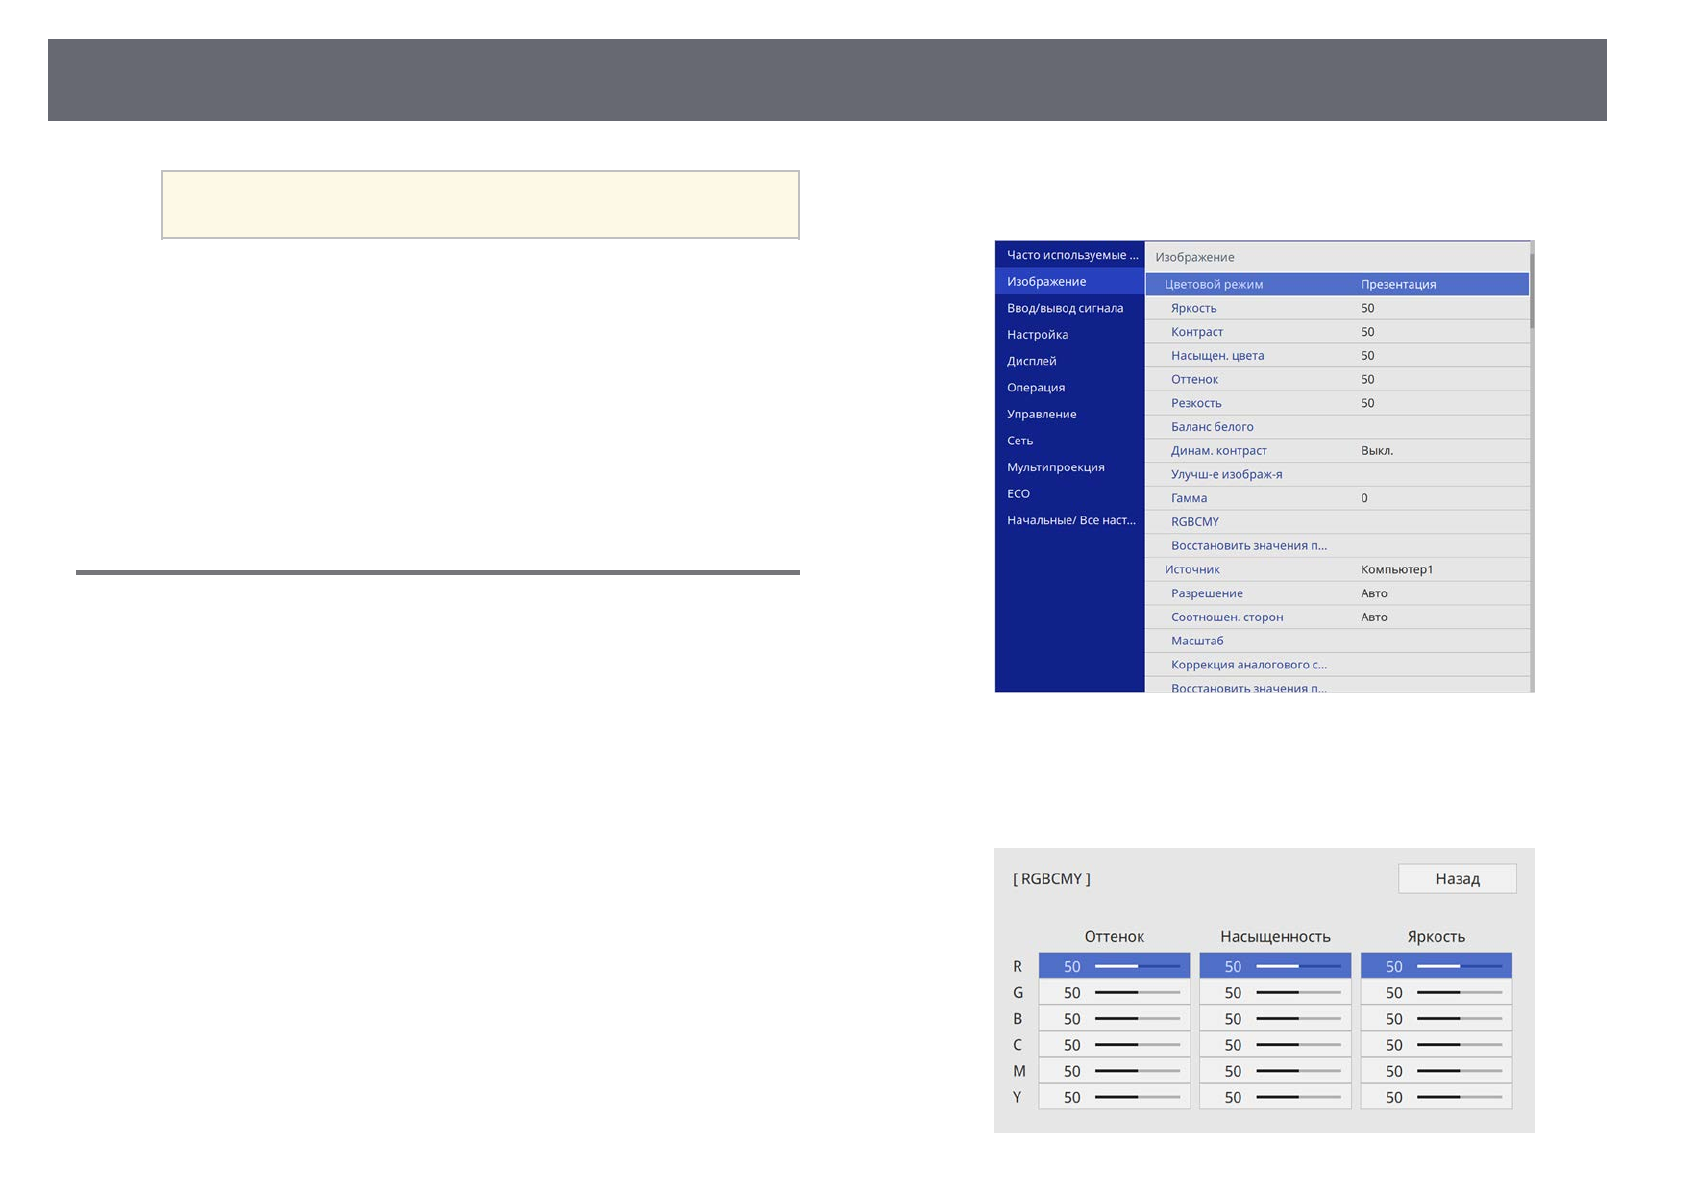Select the Цветовой режим setting row
This screenshot has height=1190, width=1684.
[1336, 285]
